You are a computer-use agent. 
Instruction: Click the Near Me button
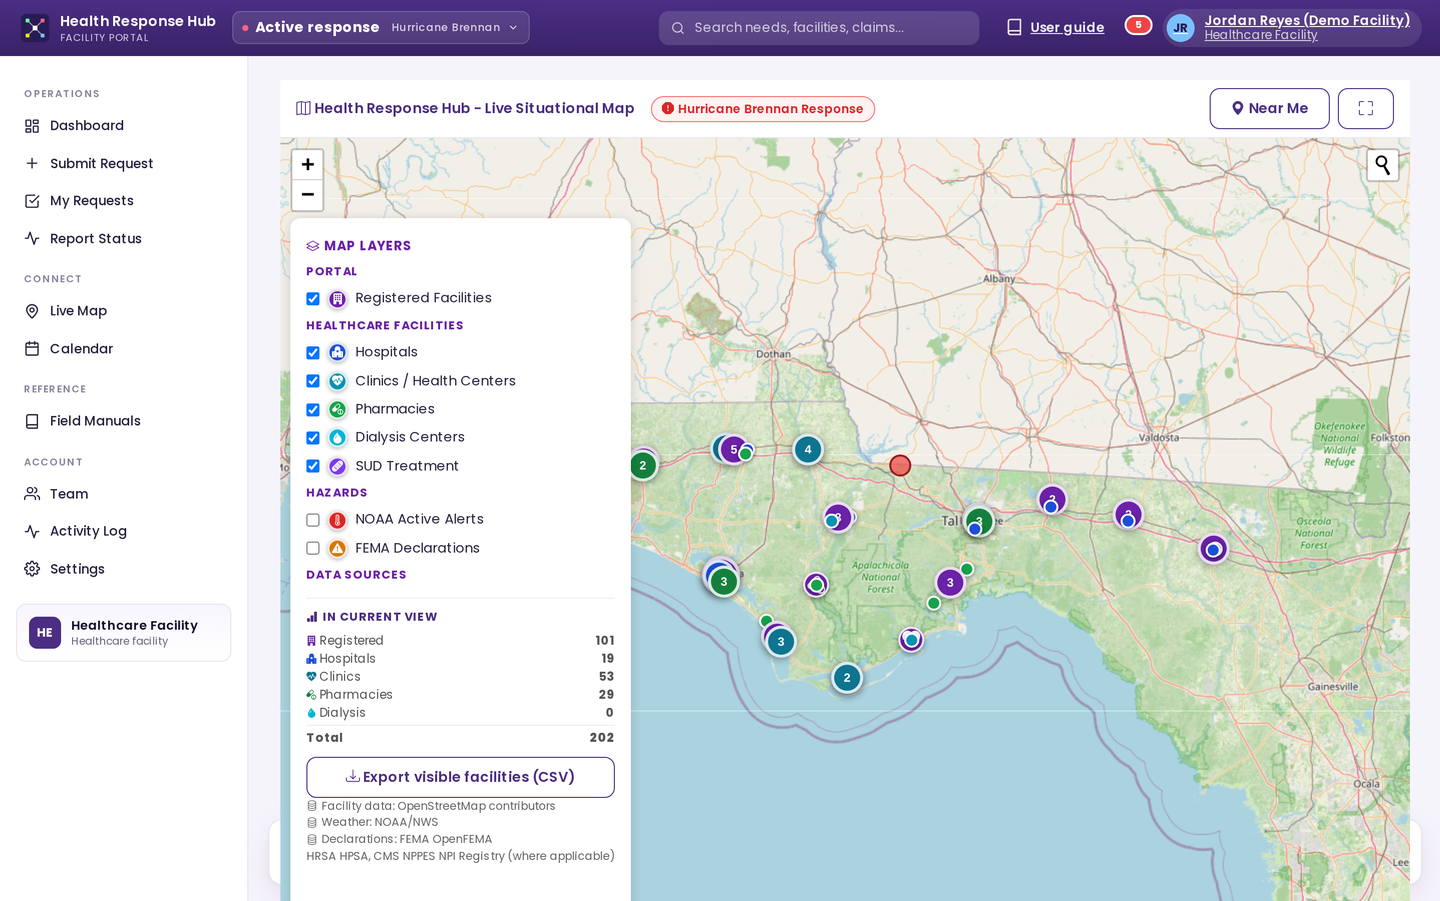click(x=1269, y=108)
